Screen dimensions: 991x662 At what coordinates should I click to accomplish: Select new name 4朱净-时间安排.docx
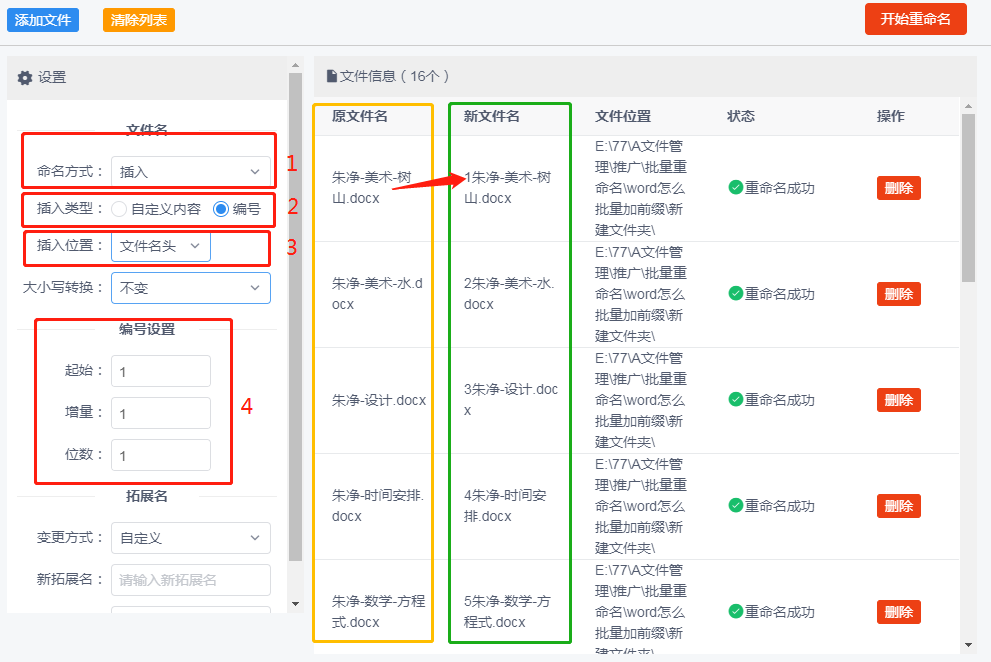pyautogui.click(x=505, y=506)
